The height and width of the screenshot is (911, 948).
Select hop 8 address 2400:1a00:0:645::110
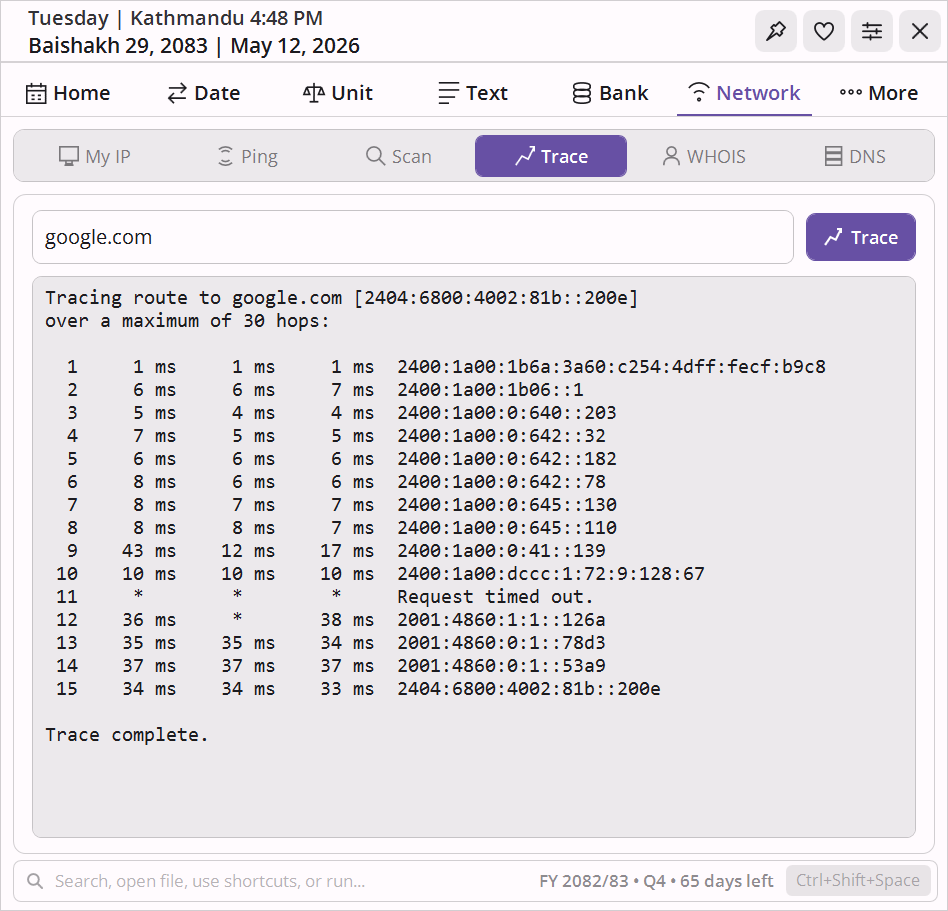tap(507, 527)
